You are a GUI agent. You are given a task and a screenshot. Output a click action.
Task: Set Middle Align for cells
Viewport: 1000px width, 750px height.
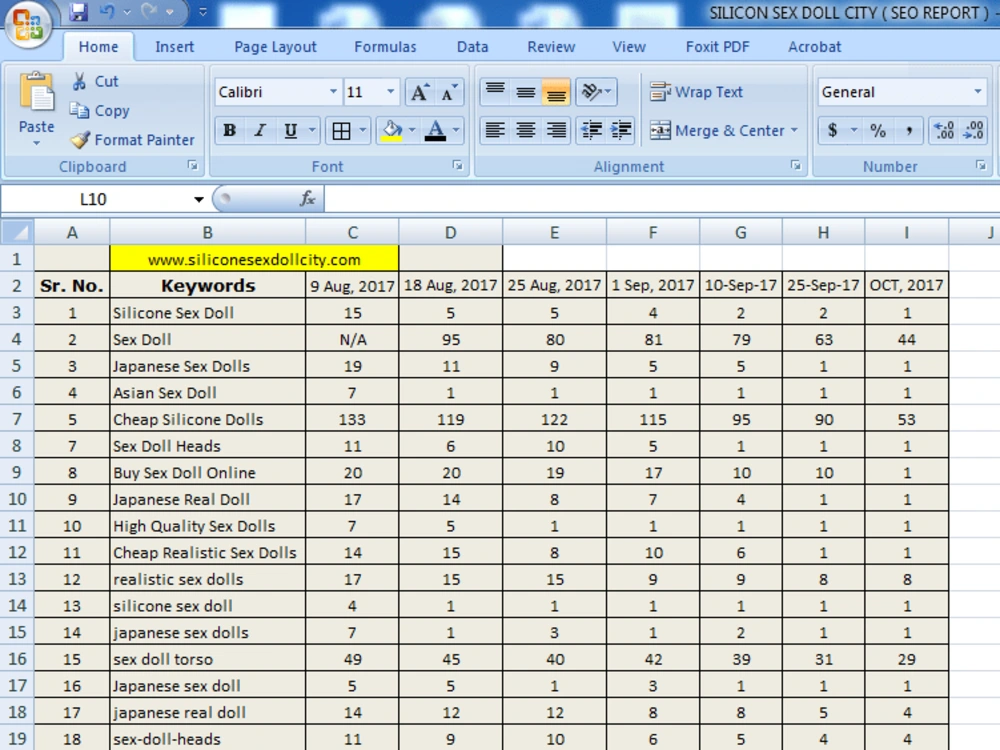coord(526,92)
